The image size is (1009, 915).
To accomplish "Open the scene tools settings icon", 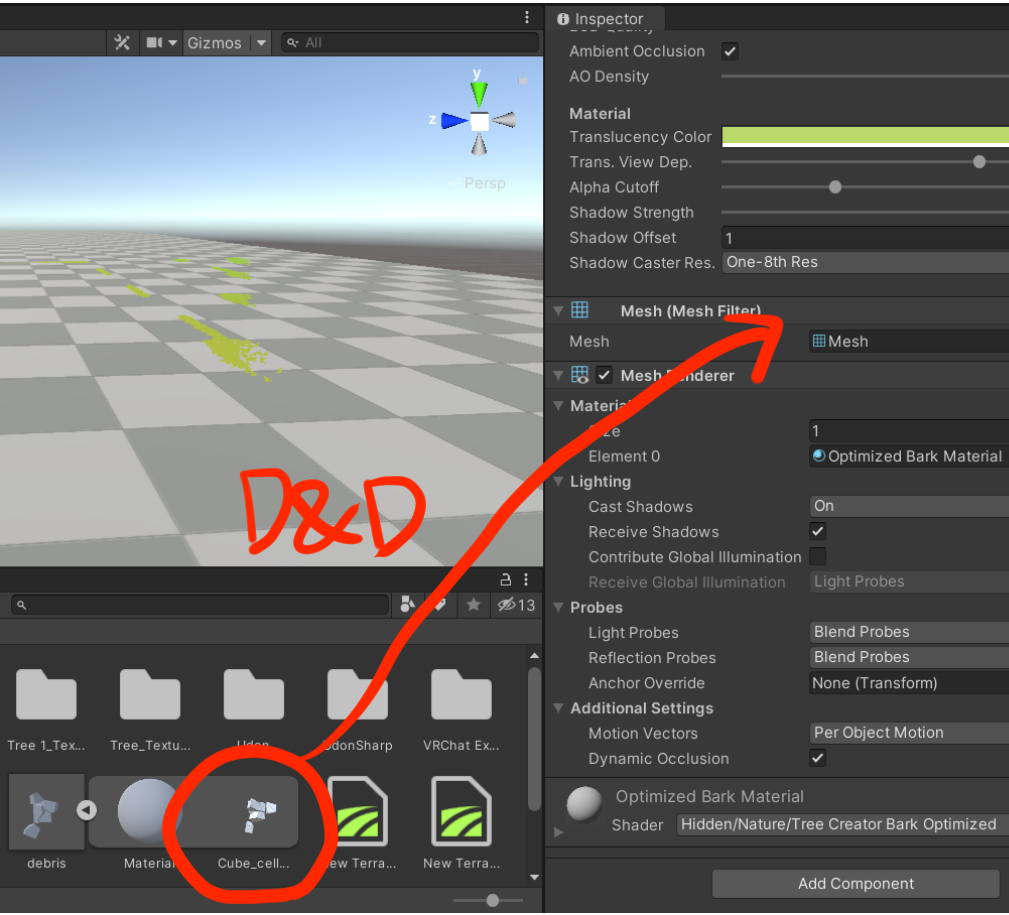I will point(122,42).
